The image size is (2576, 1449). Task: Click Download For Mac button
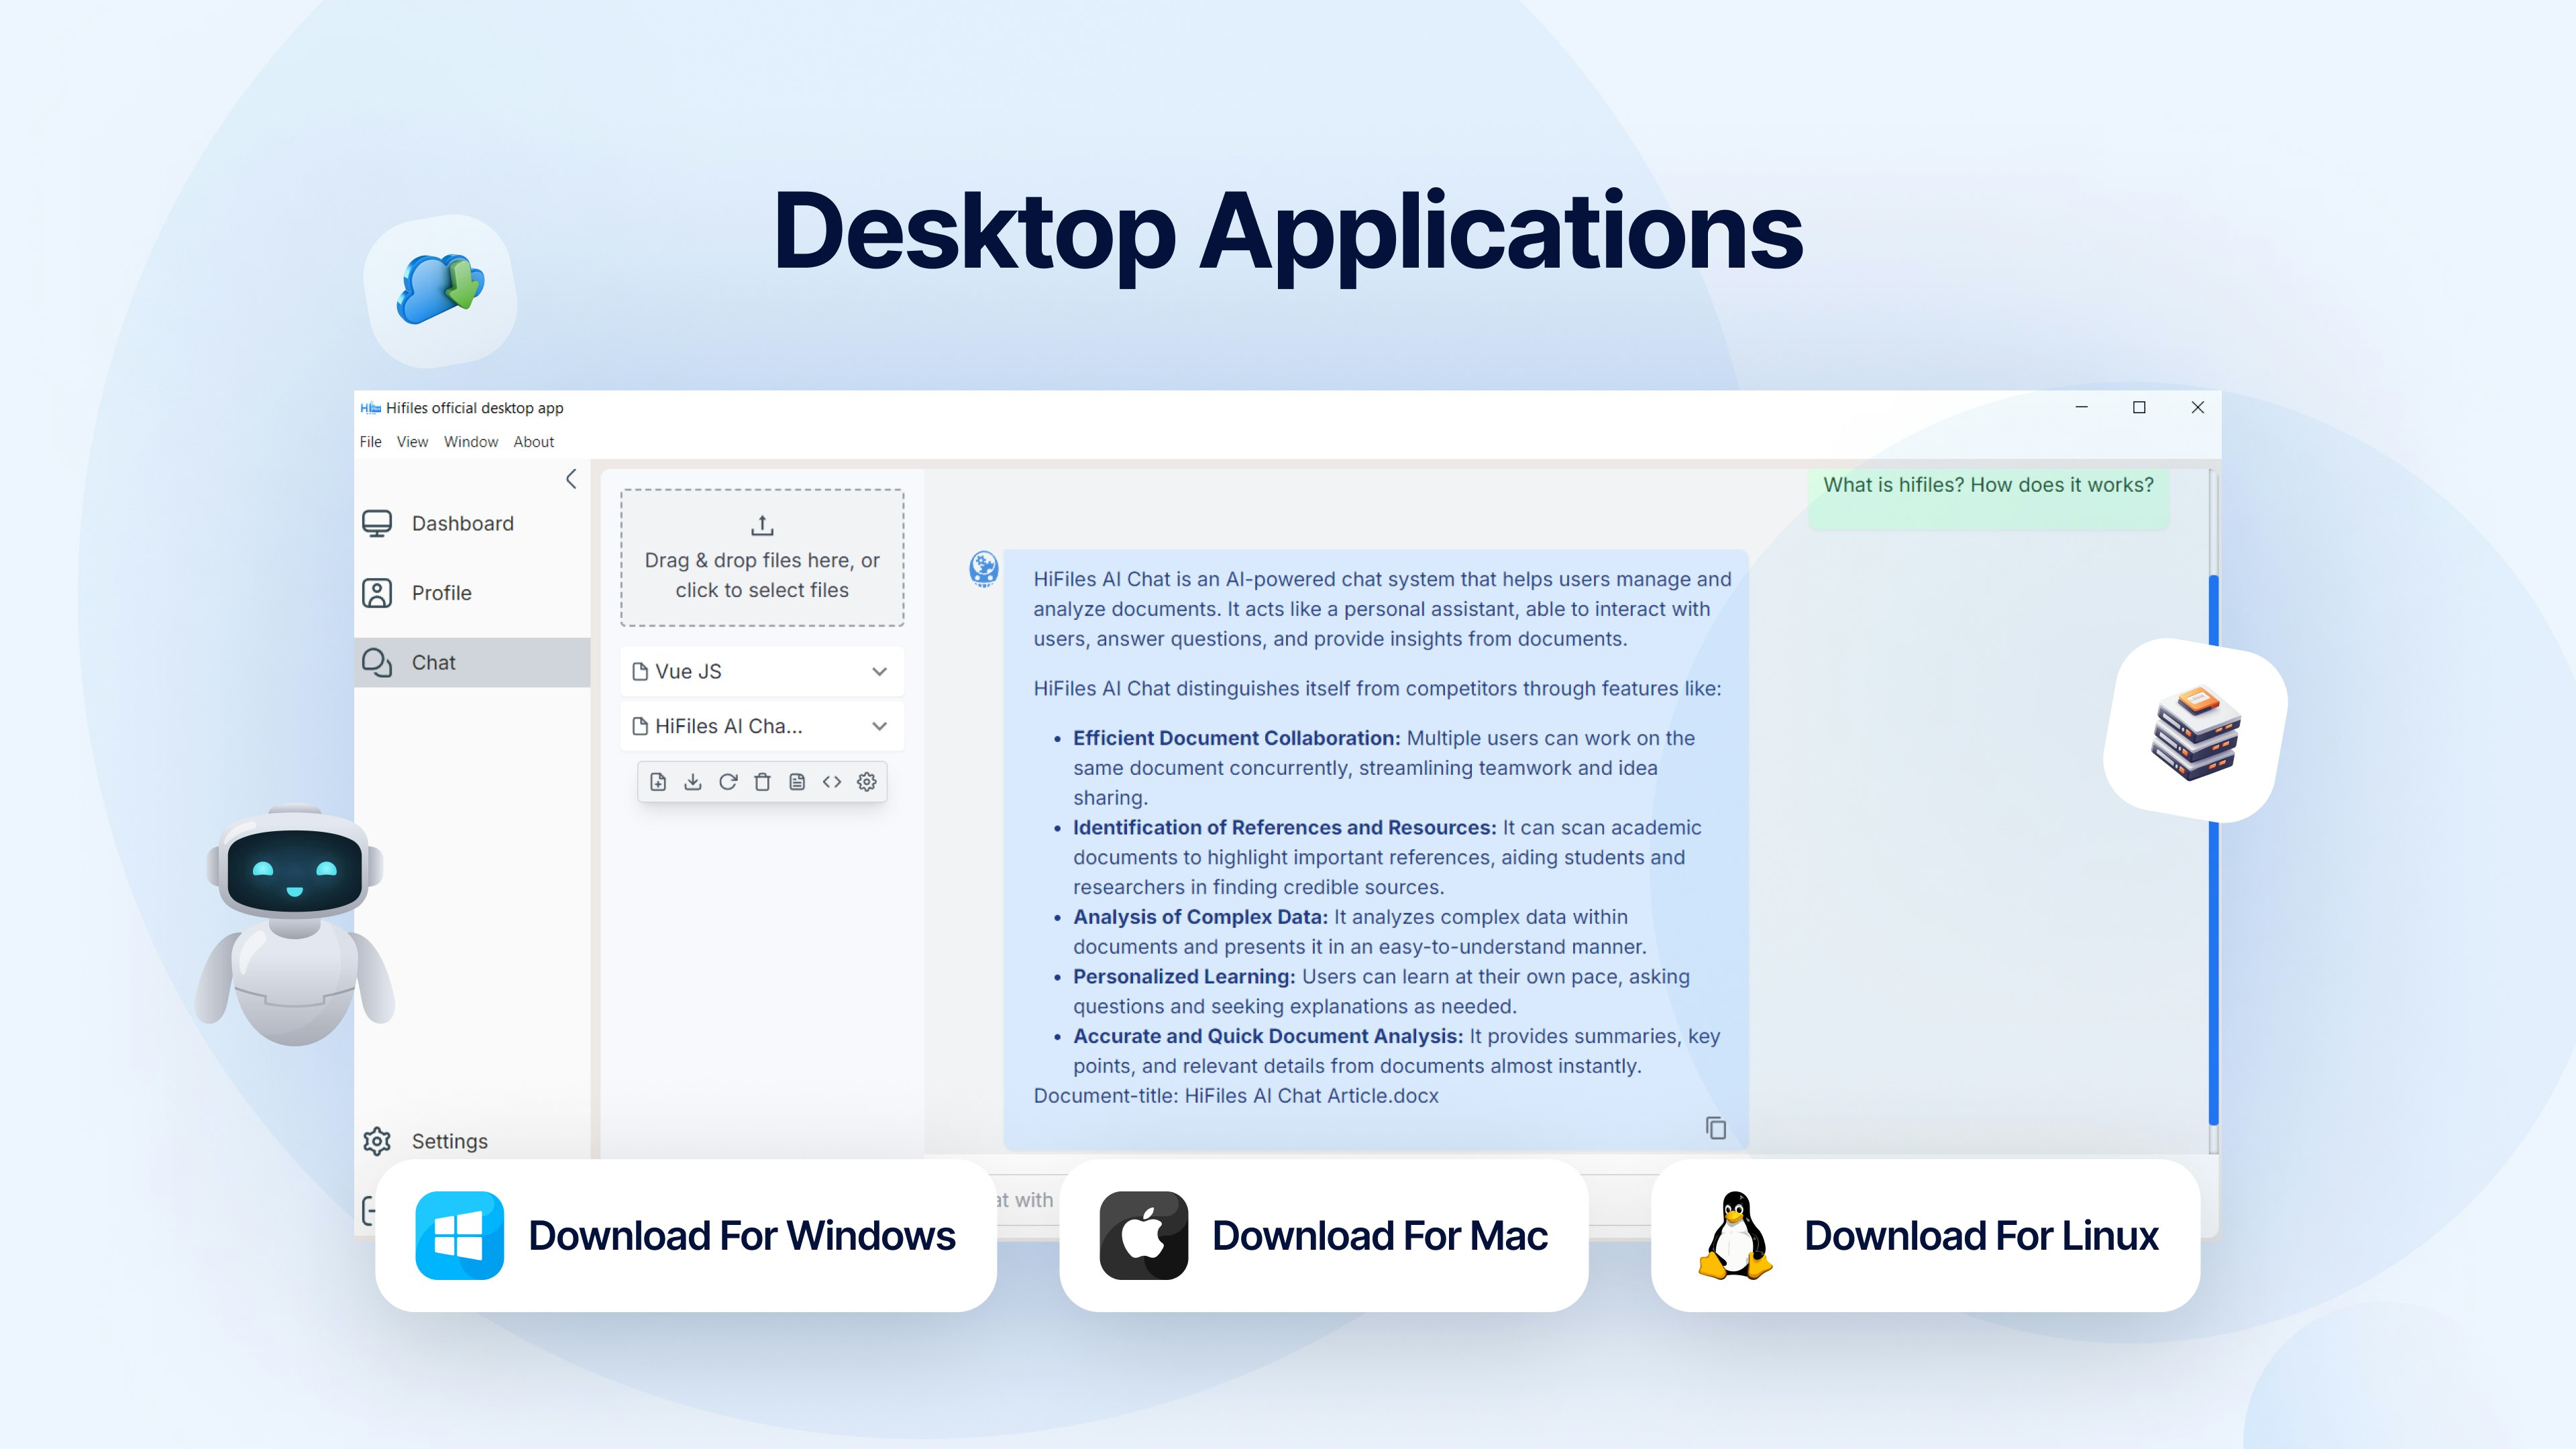[x=1323, y=1236]
